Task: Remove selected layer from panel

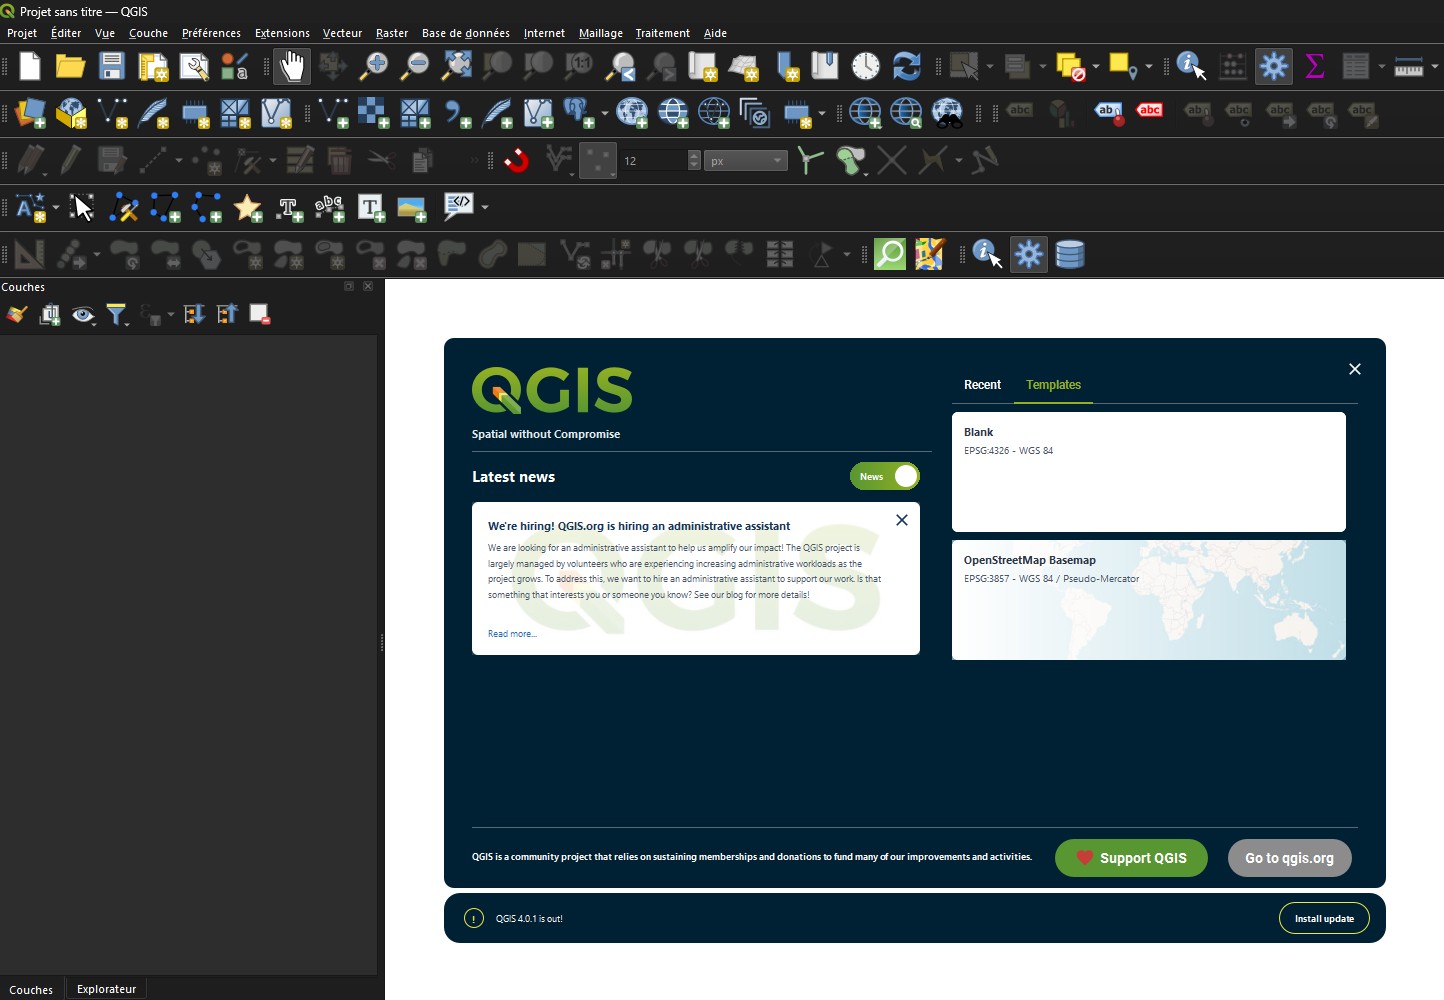Action: [x=260, y=315]
